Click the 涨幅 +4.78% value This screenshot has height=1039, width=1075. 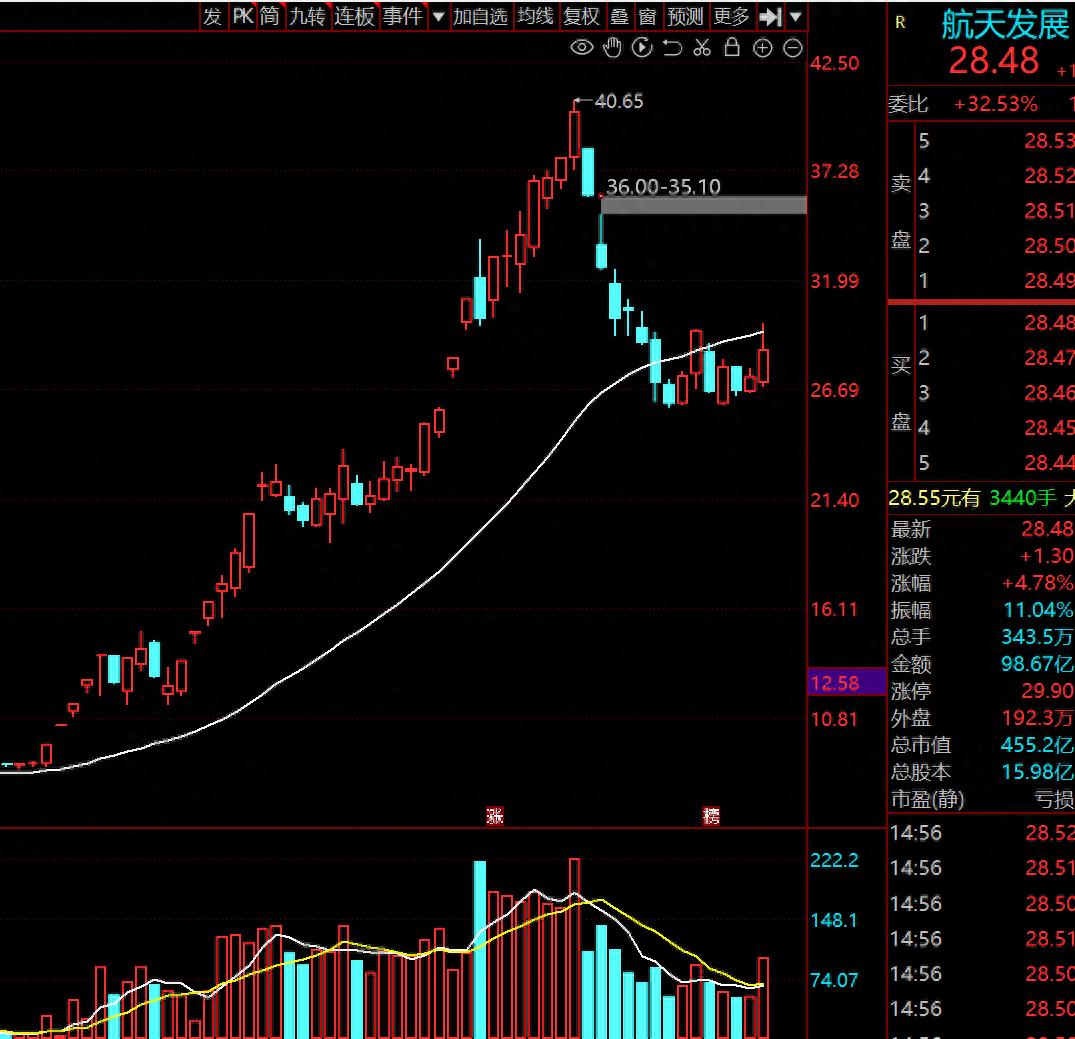(x=1037, y=583)
